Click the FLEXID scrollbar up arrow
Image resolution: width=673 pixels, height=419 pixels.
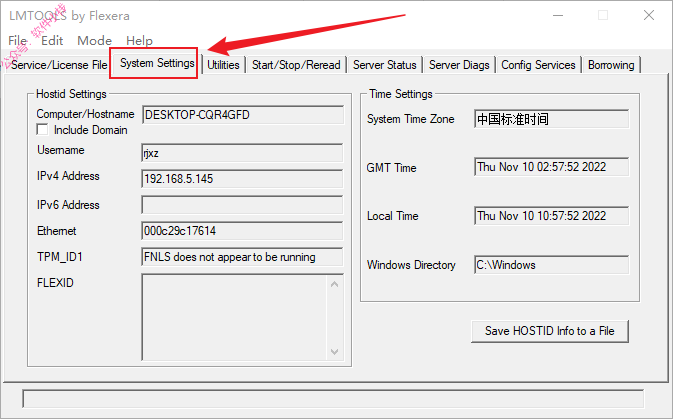coord(335,284)
